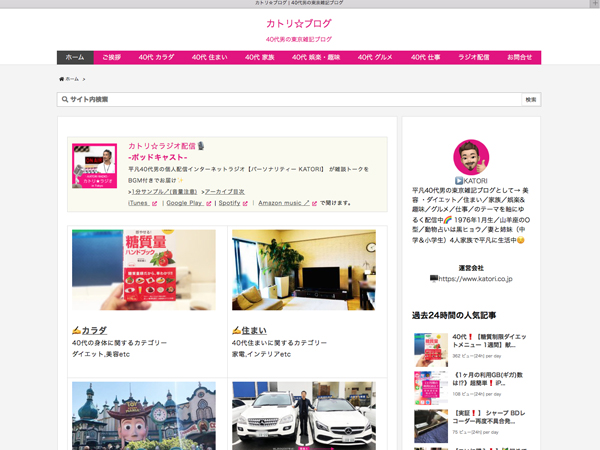This screenshot has height=450, width=600.
Task: Click external-link icon next to Google Play
Action: coord(209,204)
